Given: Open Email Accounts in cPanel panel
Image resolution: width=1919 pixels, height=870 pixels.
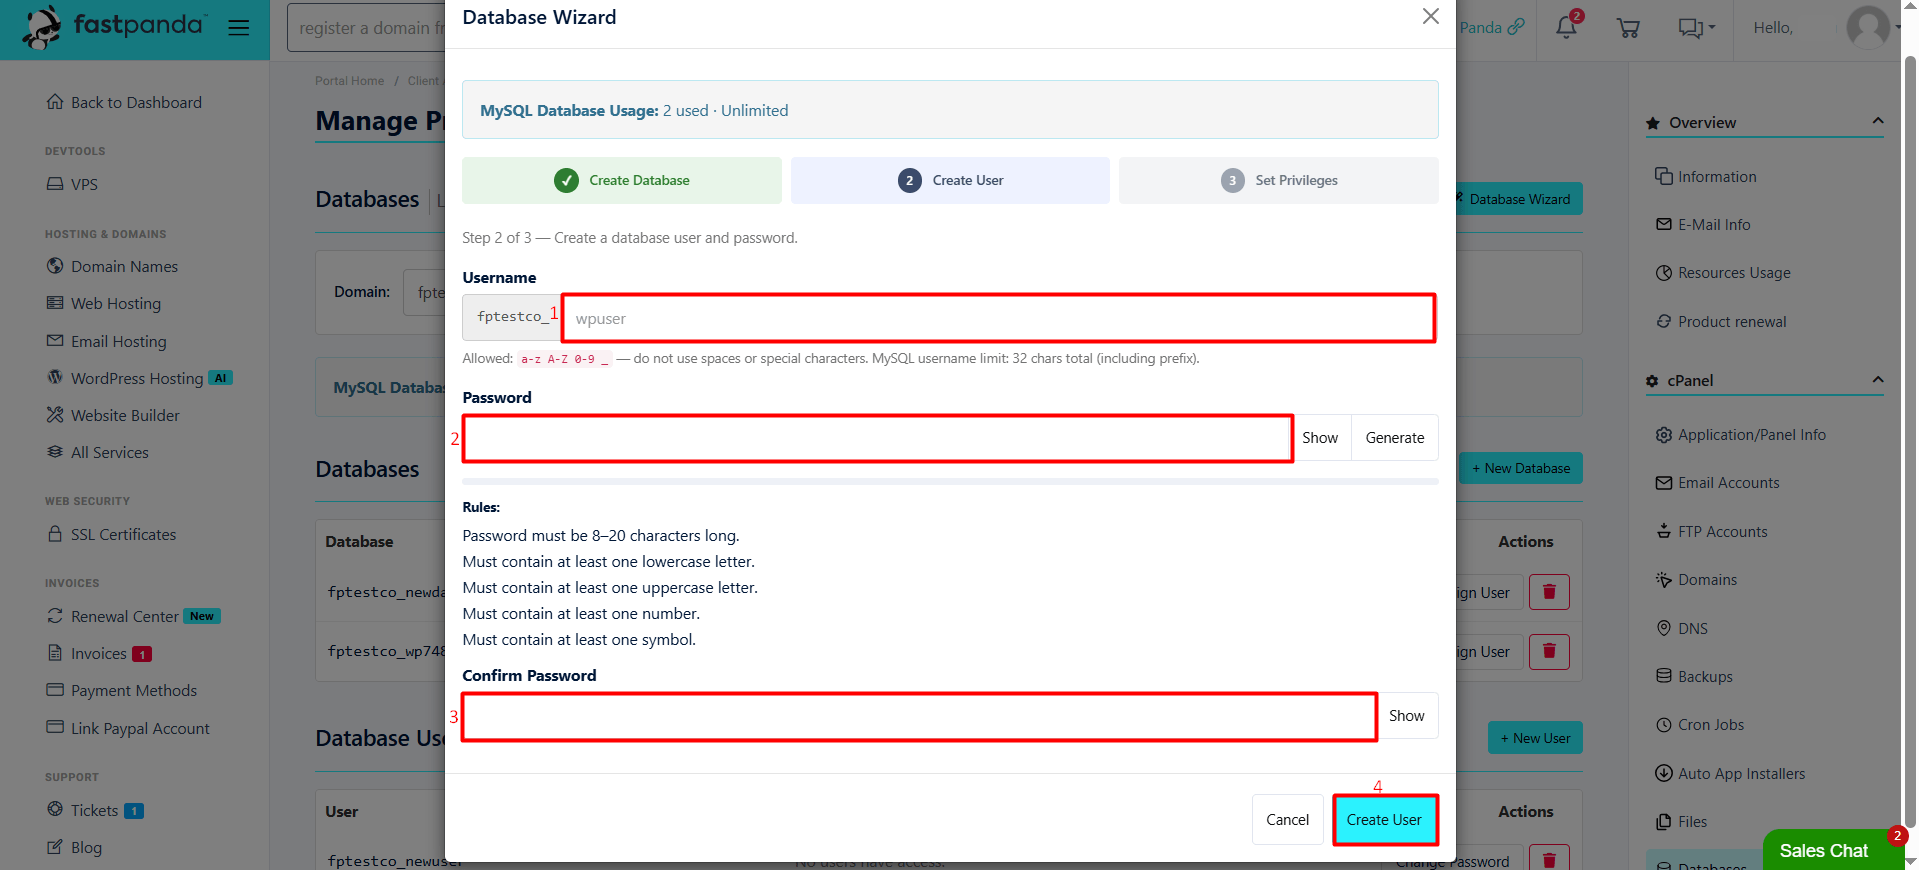Looking at the screenshot, I should pos(1718,483).
